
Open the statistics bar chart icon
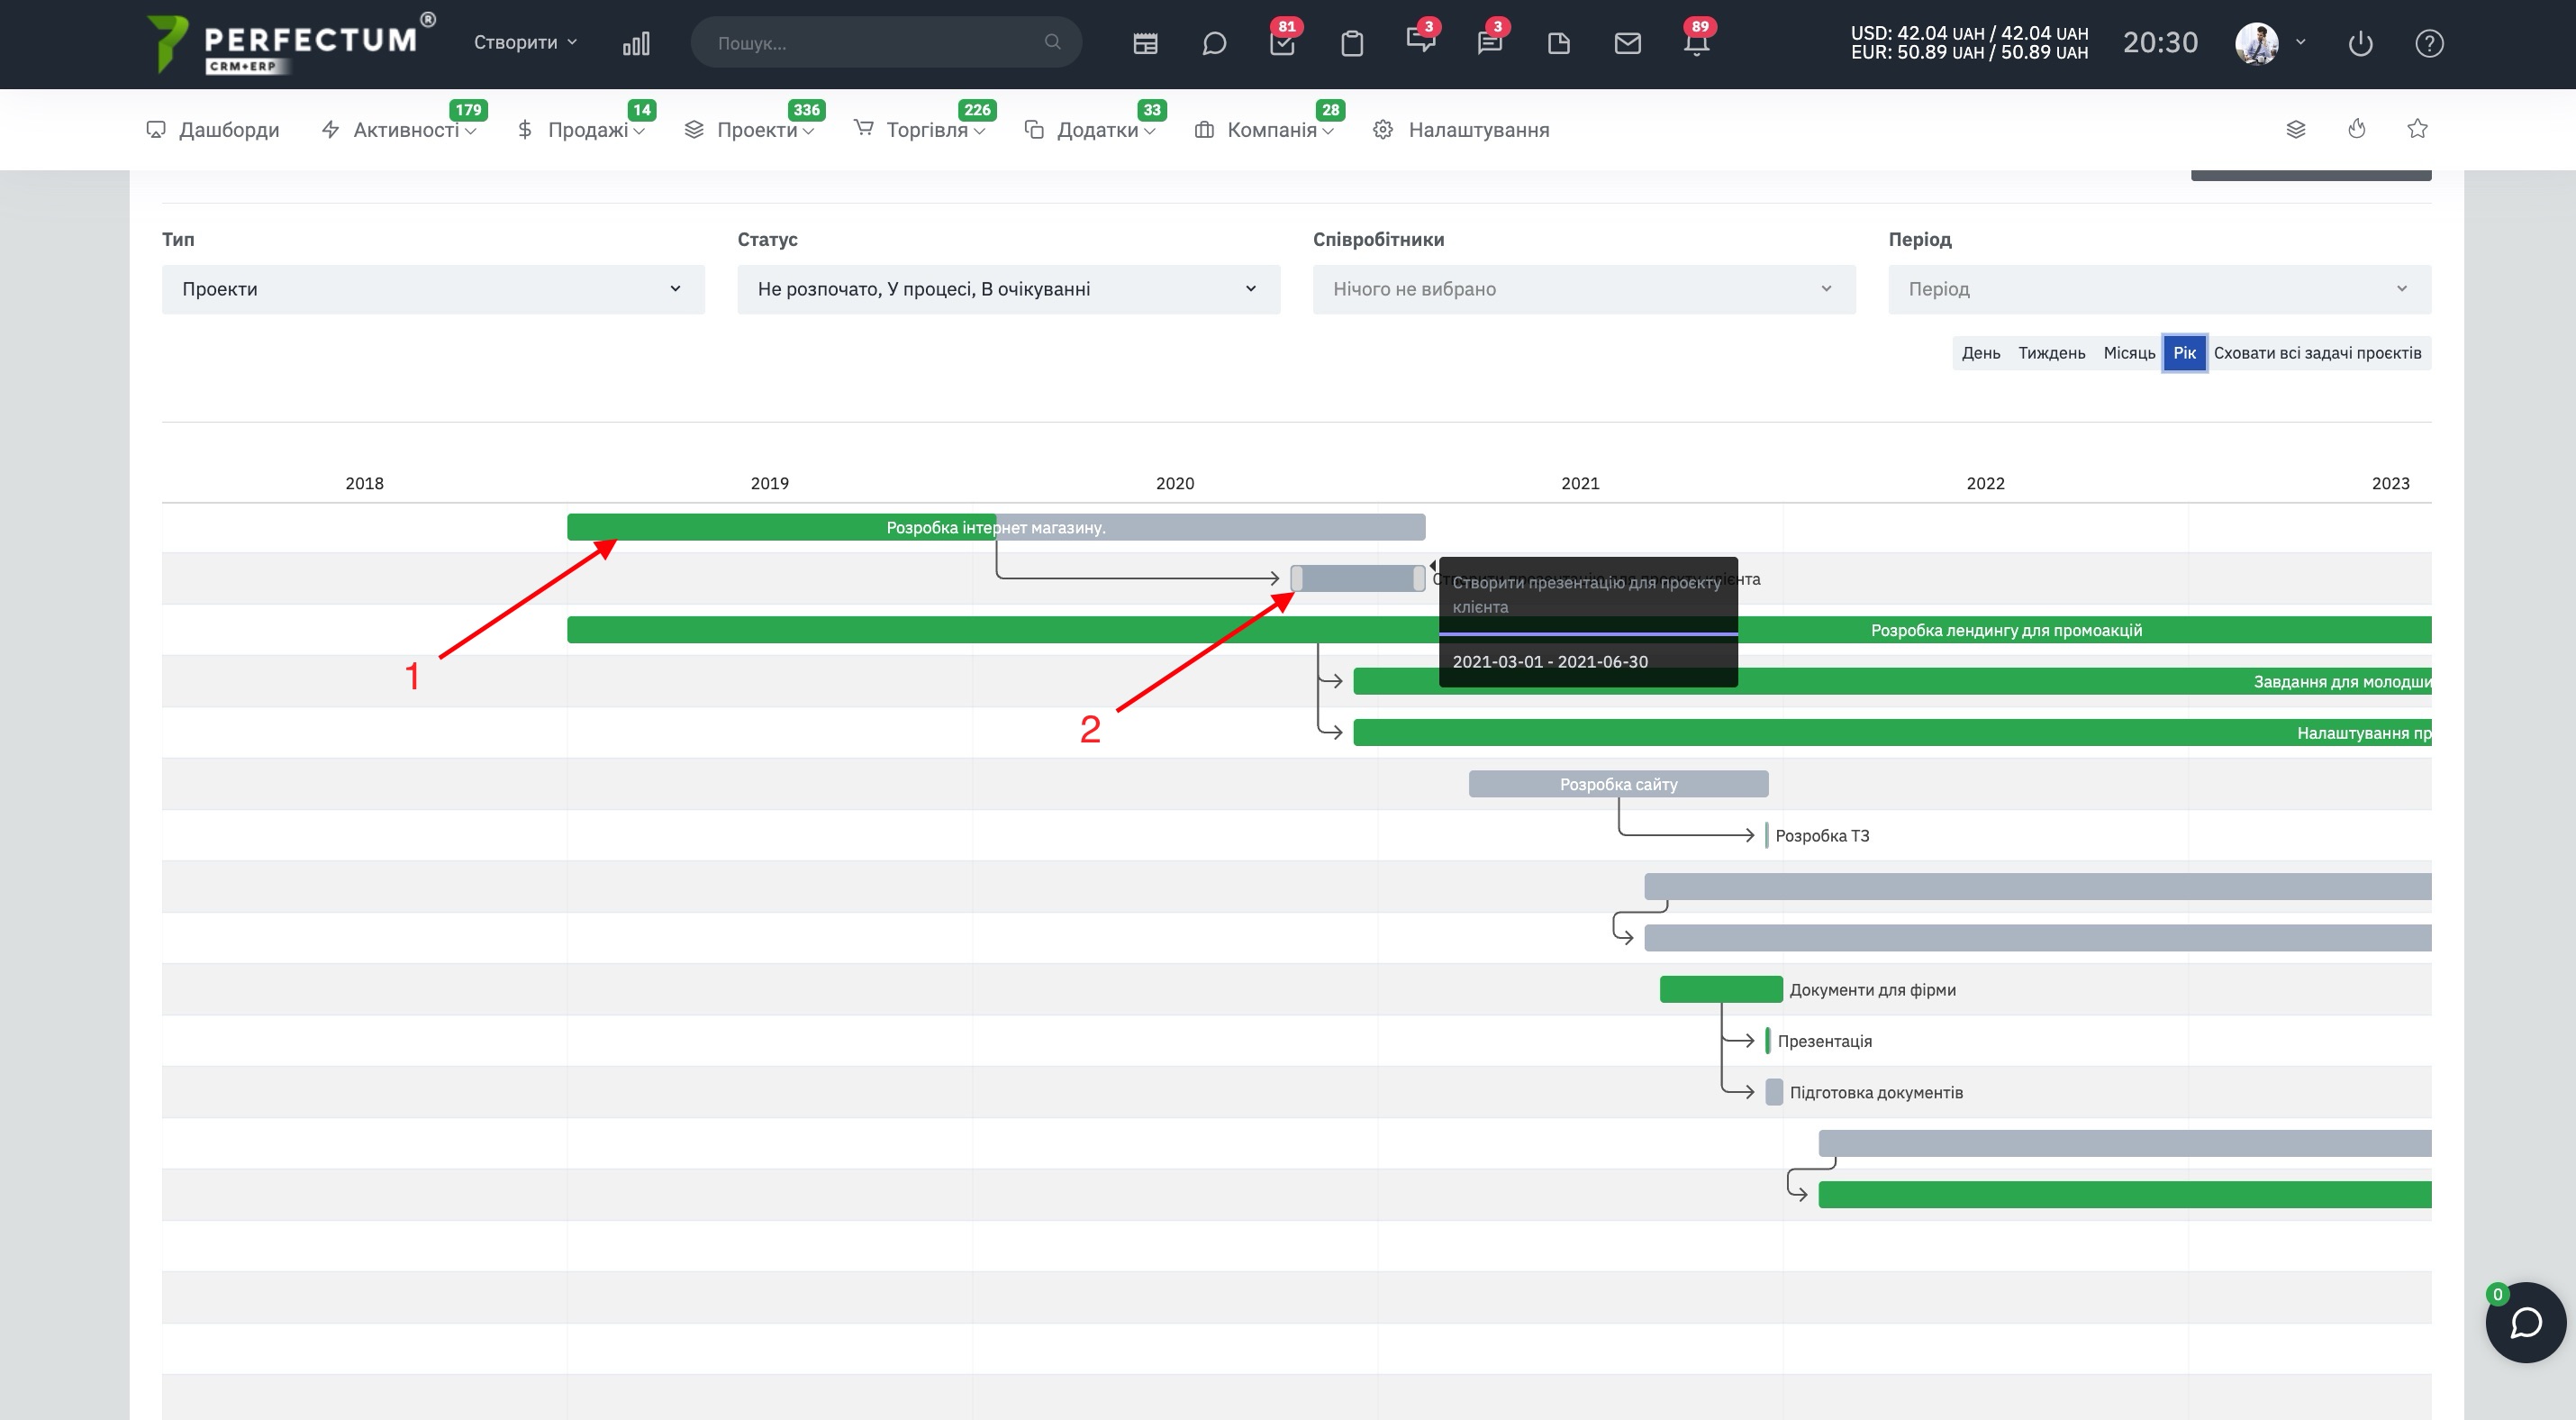(636, 43)
